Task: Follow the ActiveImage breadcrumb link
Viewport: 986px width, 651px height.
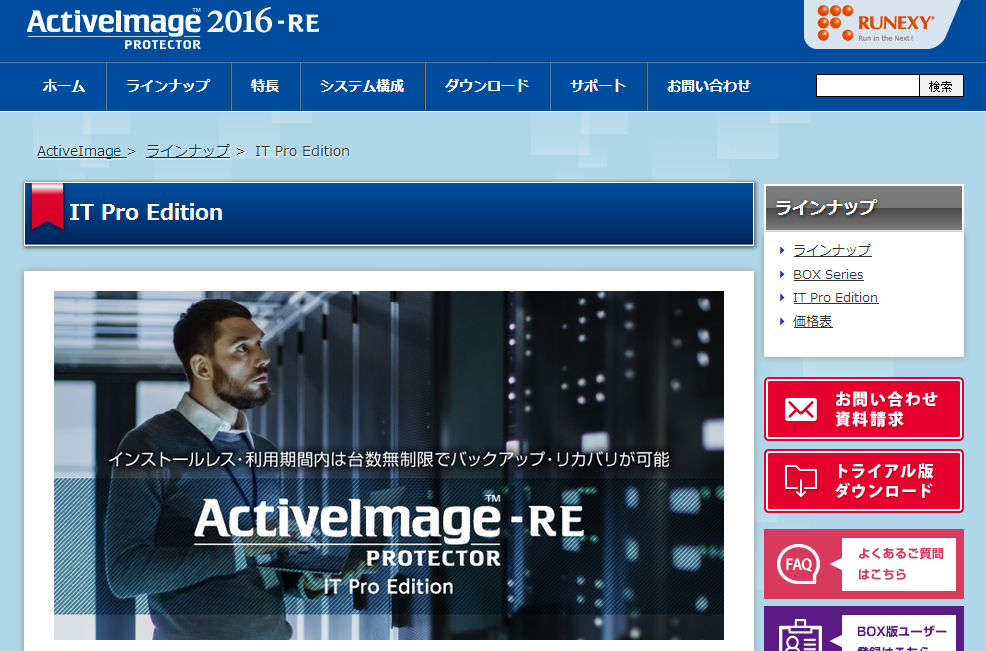Action: coord(80,151)
